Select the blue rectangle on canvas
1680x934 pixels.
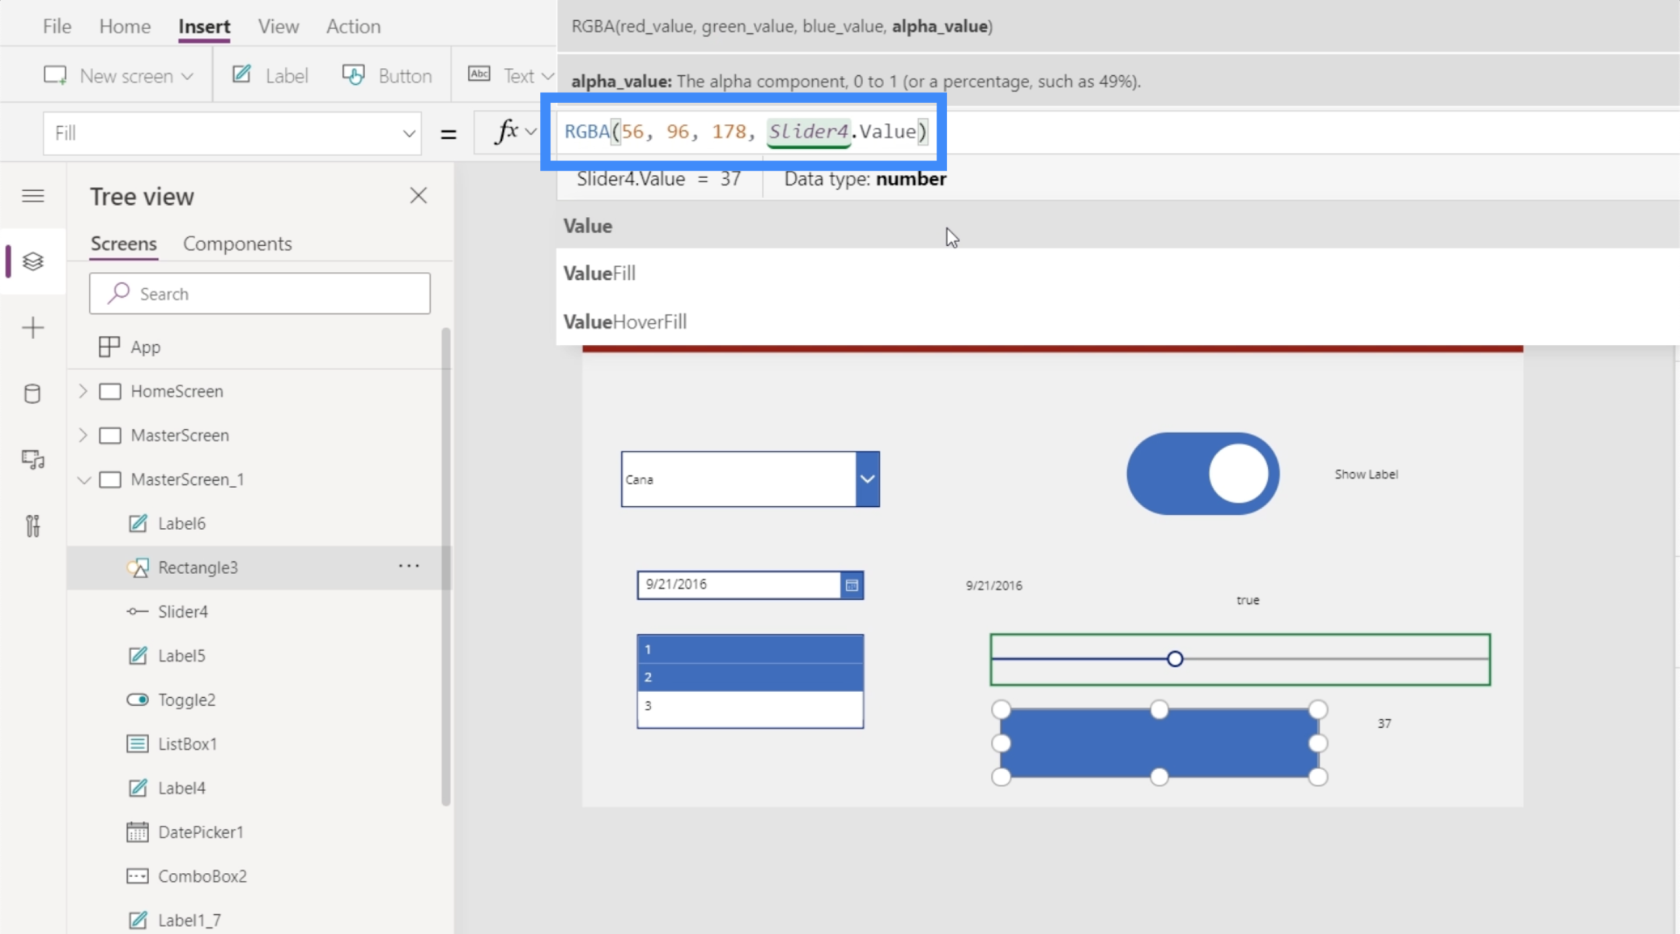[x=1159, y=743]
